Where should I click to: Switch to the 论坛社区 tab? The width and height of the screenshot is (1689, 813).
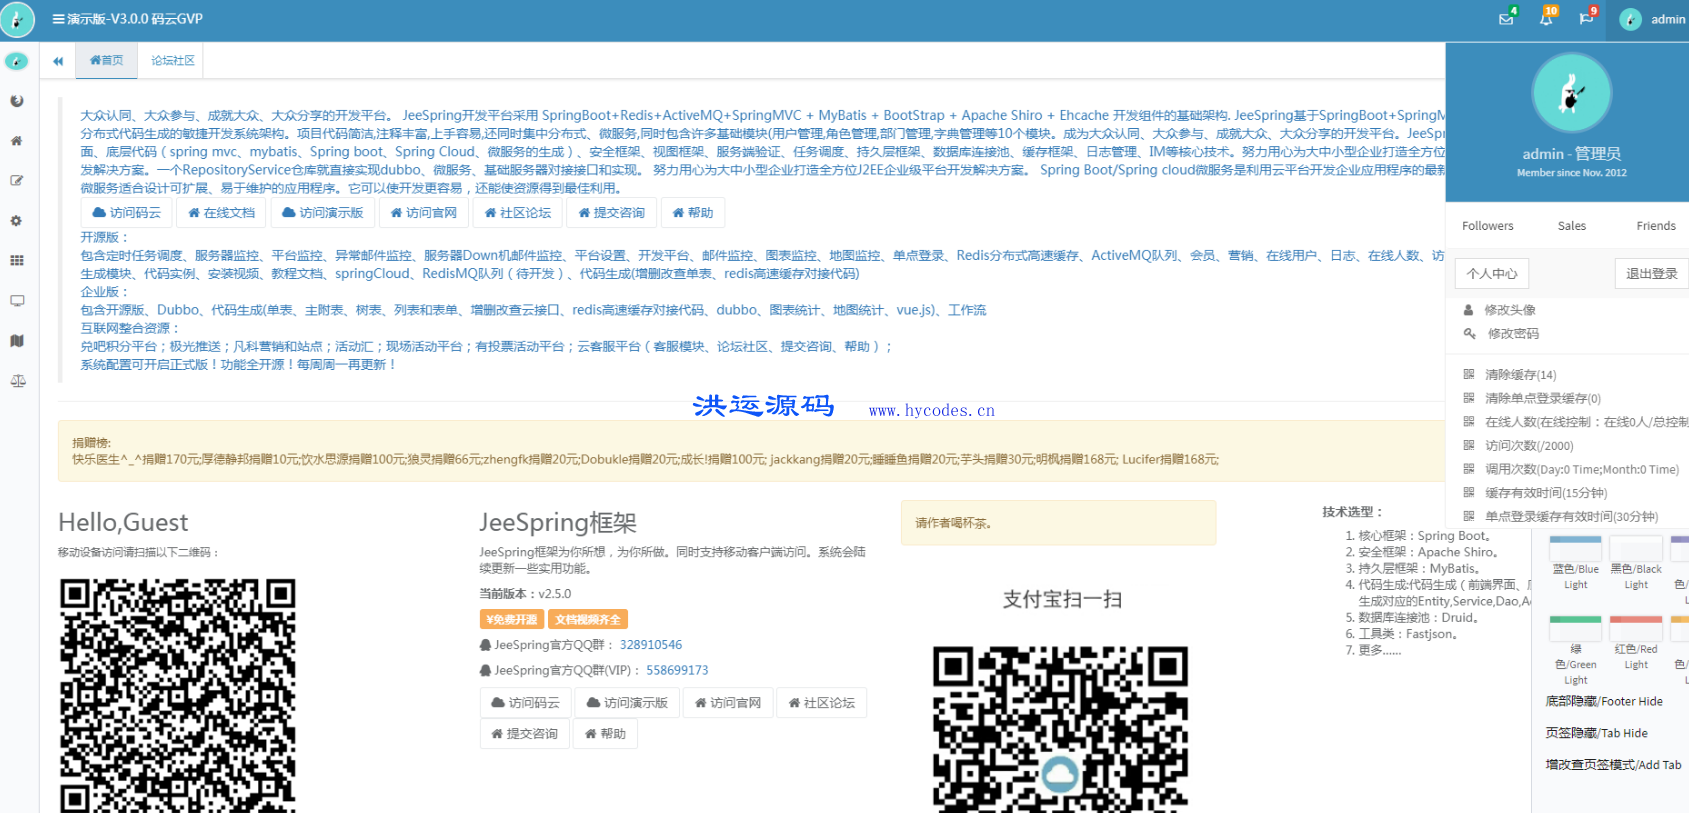172,61
